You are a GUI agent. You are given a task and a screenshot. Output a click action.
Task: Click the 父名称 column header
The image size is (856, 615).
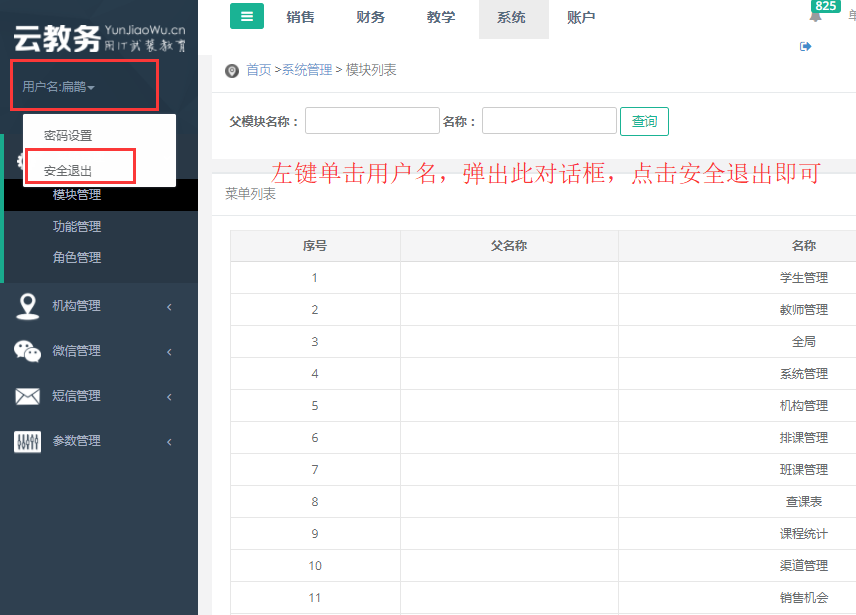[x=509, y=246]
